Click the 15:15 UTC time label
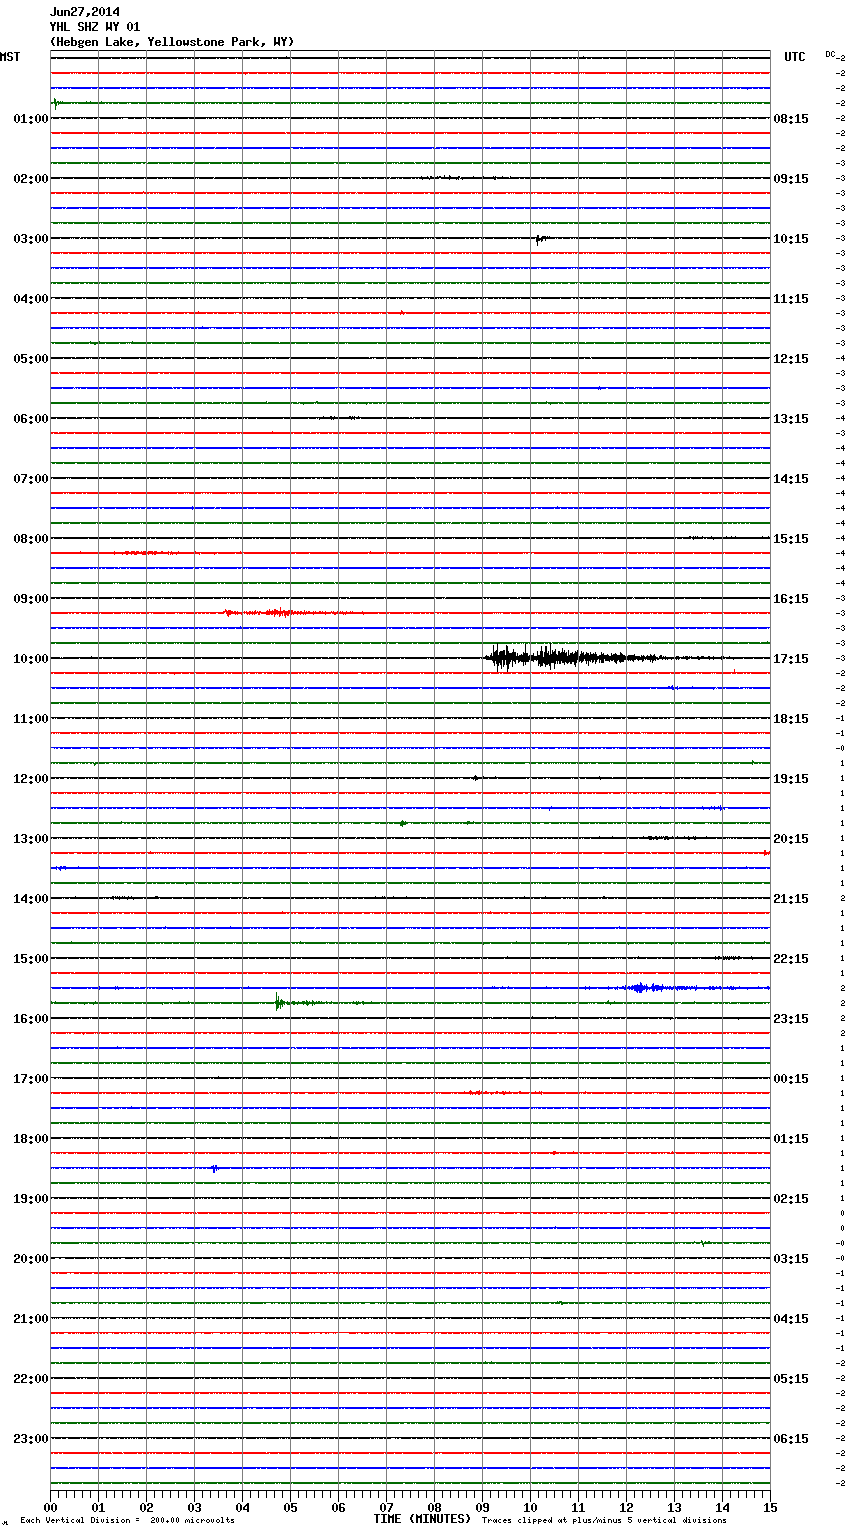This screenshot has height=1534, width=850. point(791,539)
